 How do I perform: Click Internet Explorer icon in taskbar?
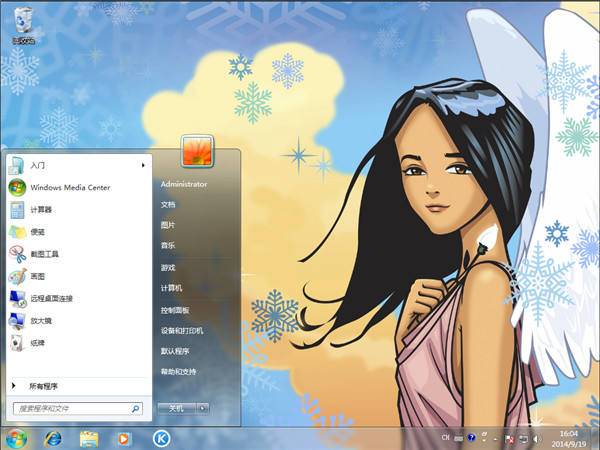point(53,438)
